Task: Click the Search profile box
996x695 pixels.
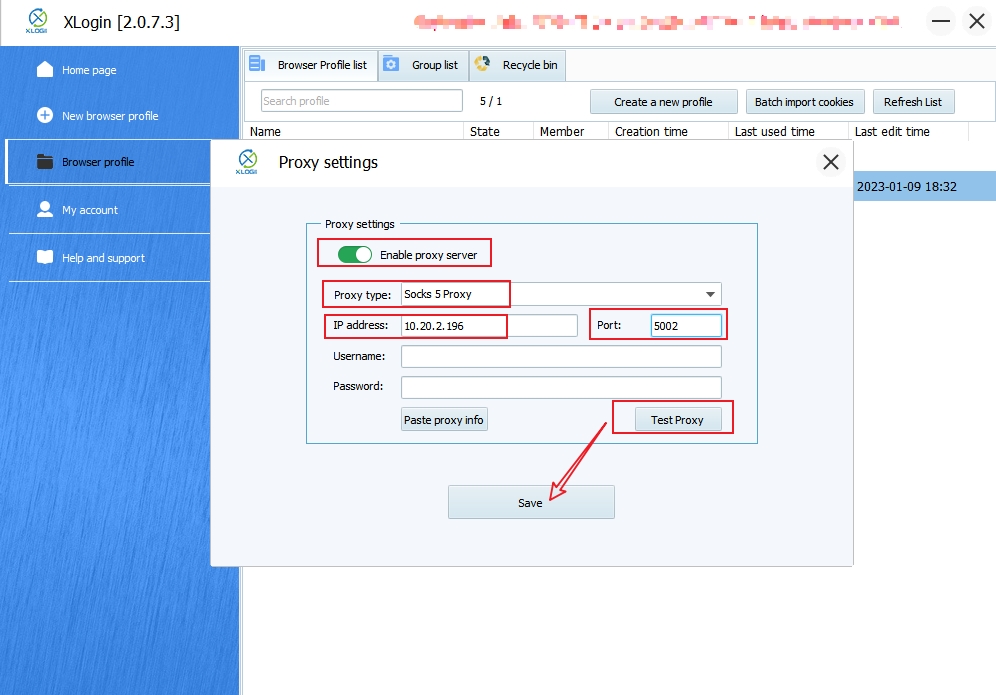Action: point(361,101)
